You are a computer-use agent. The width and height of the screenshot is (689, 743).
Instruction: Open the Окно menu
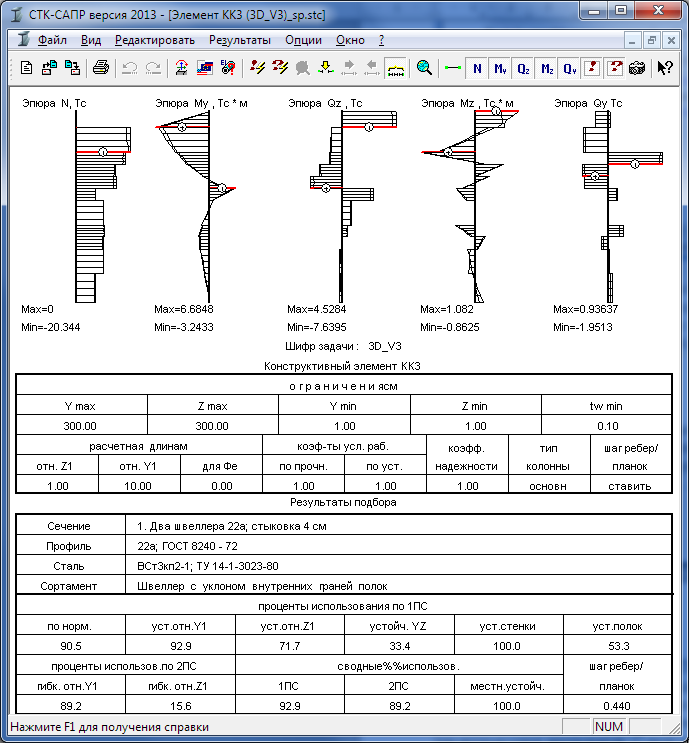(x=350, y=40)
